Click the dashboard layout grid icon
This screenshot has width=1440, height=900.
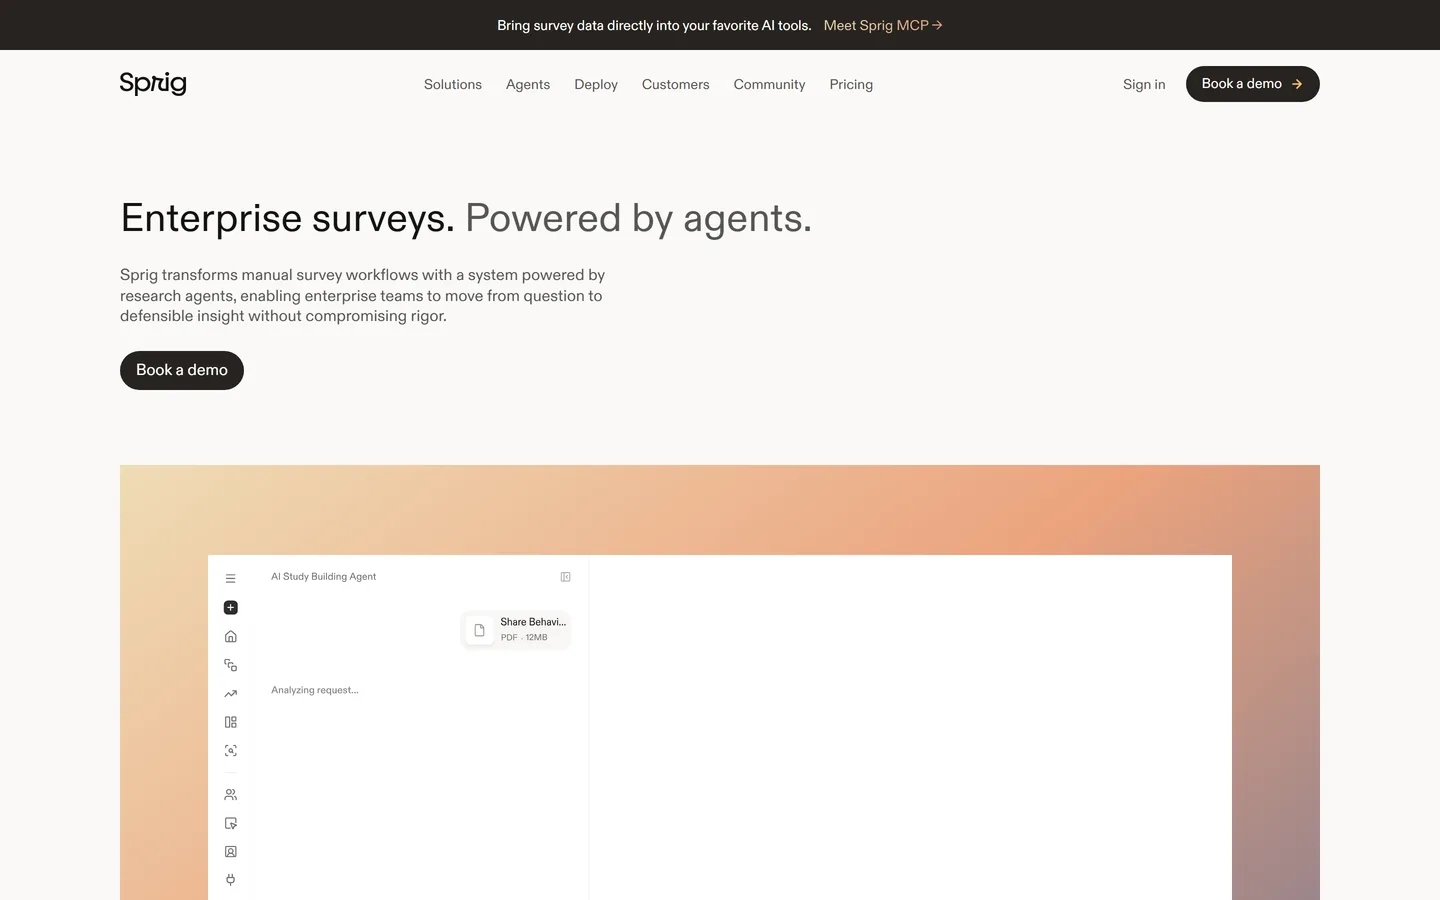[230, 722]
